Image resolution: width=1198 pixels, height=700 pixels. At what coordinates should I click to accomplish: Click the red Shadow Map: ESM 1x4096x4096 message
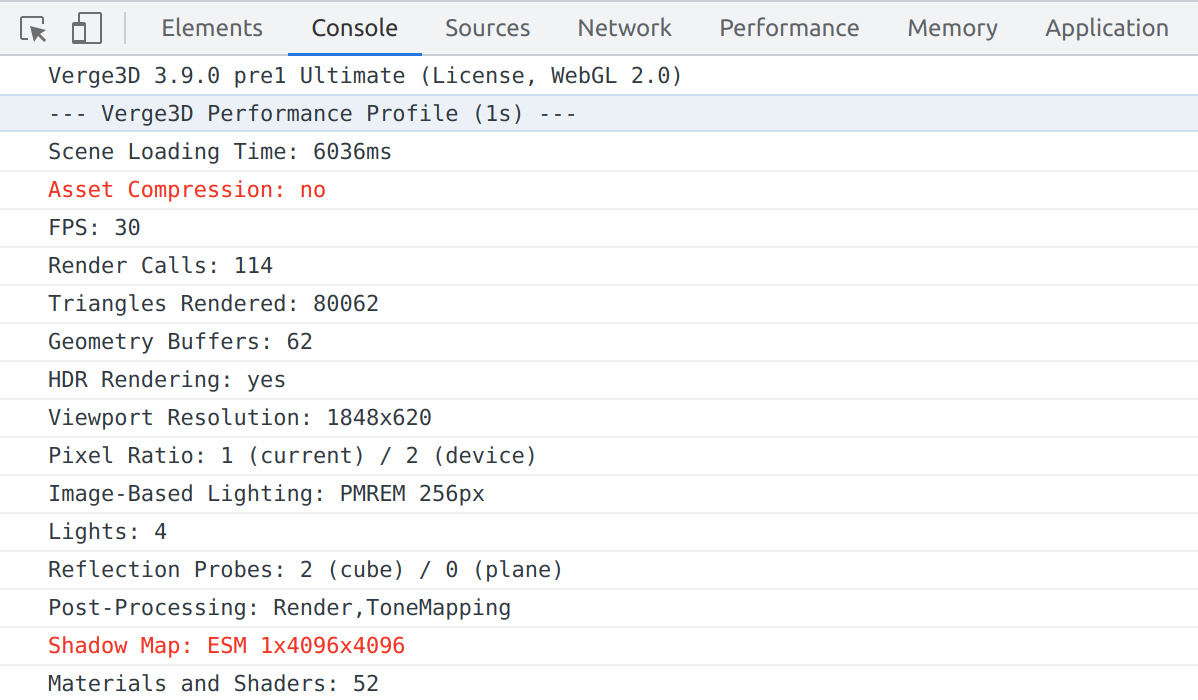point(599,646)
